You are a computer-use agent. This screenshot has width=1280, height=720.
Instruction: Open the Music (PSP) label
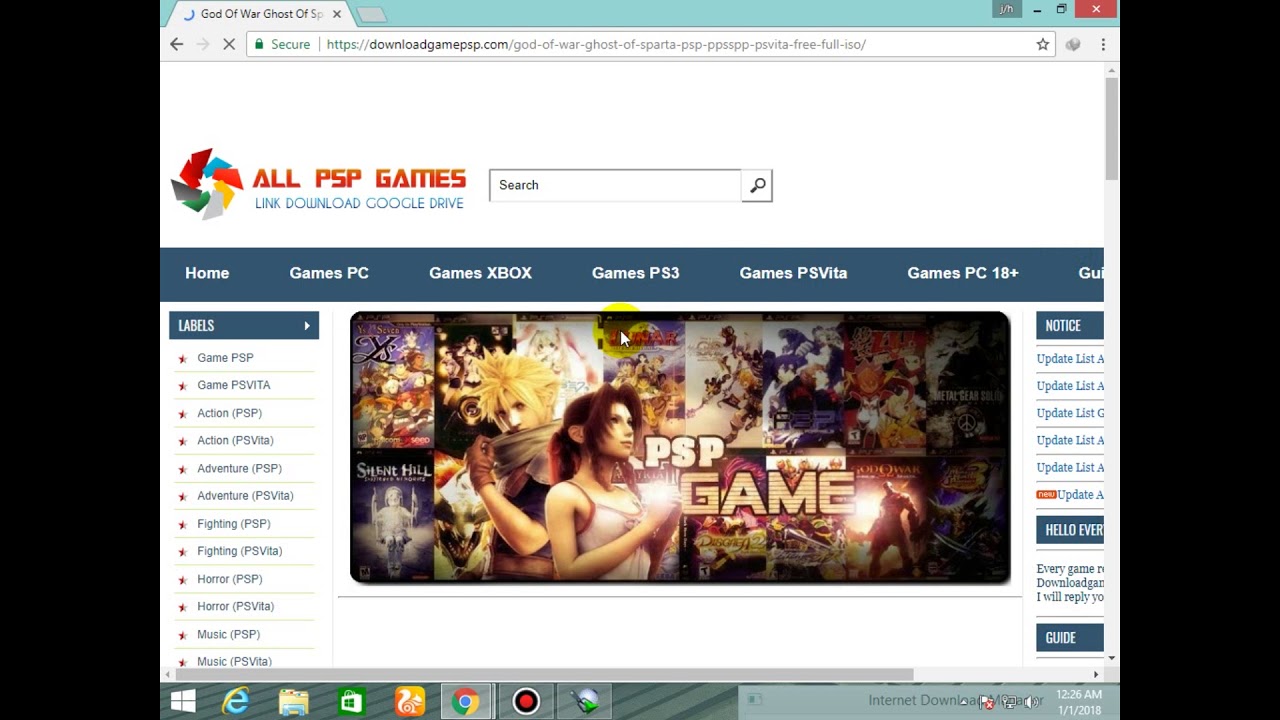click(228, 634)
